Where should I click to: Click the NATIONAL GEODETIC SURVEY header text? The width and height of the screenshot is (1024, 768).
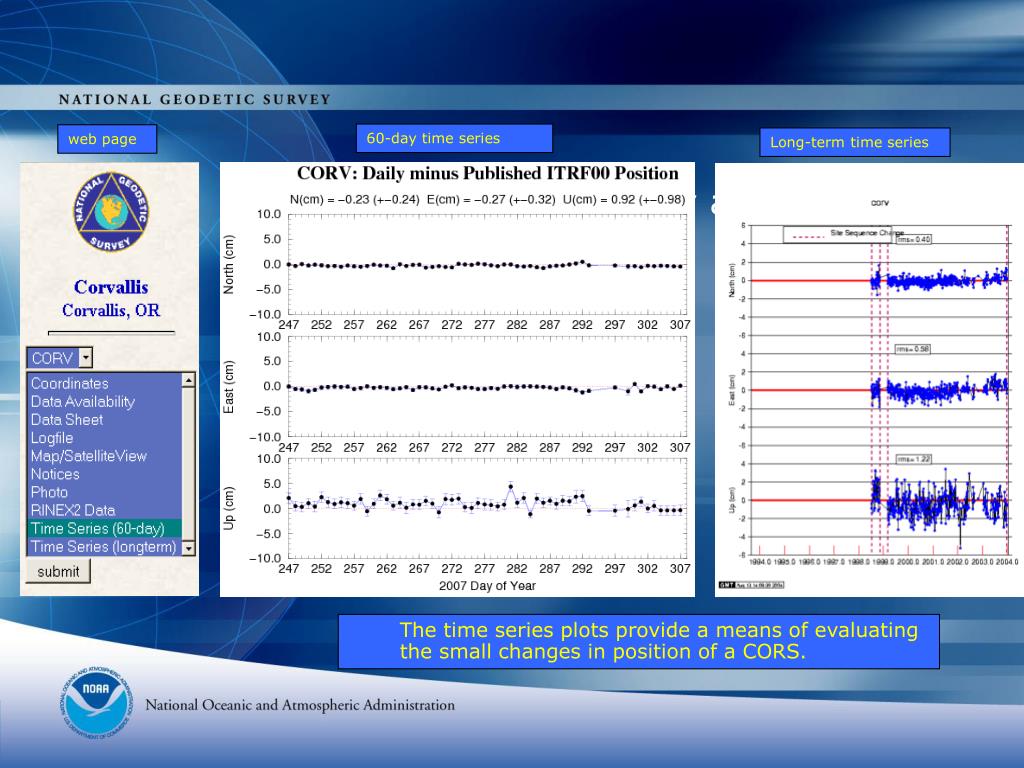pos(195,100)
